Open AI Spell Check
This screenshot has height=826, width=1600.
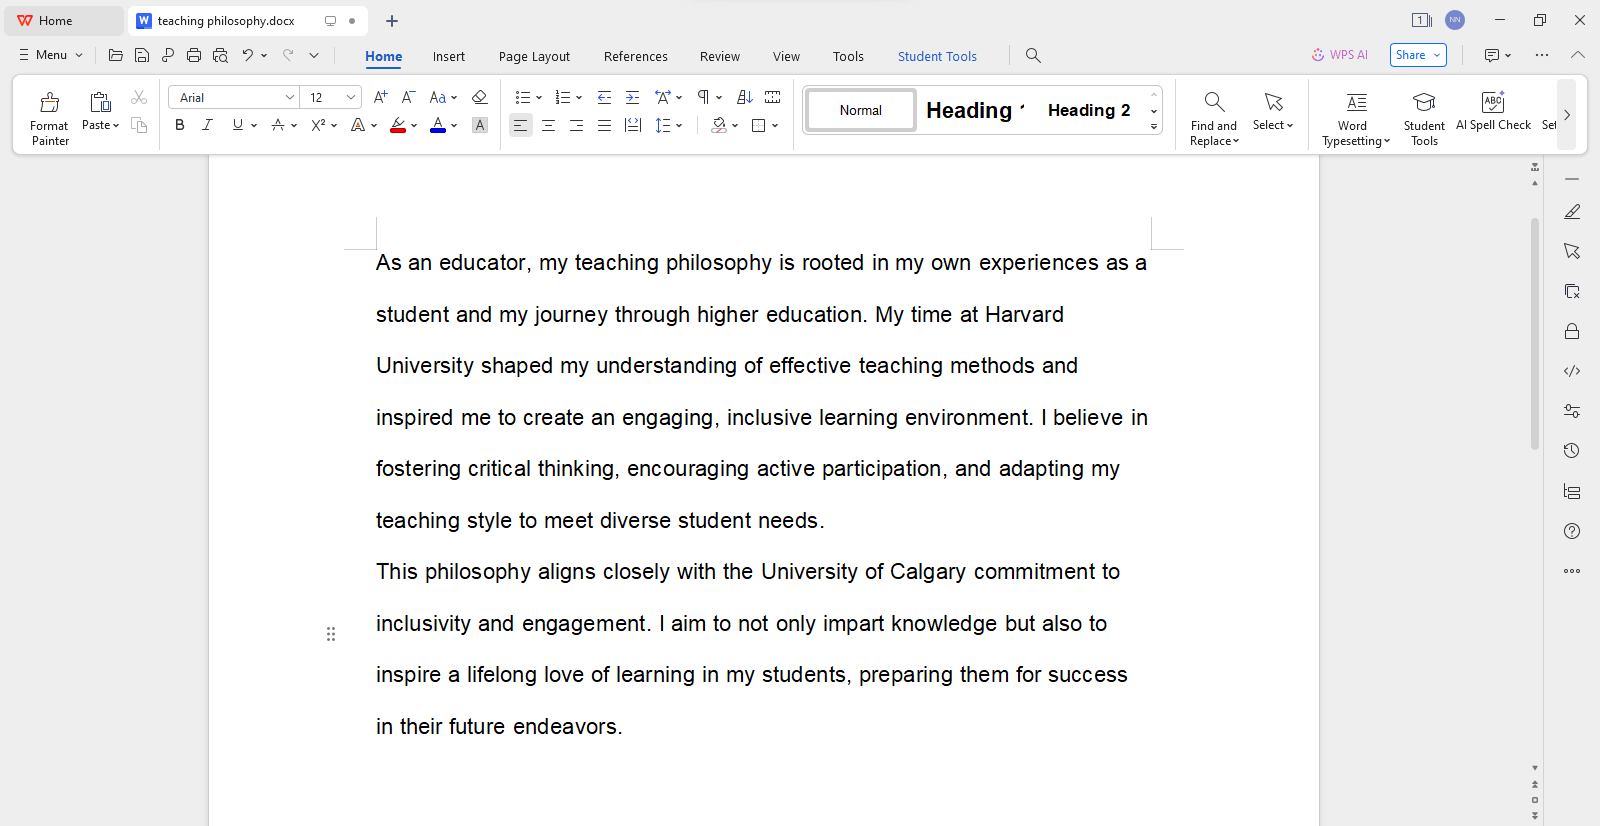pos(1493,110)
